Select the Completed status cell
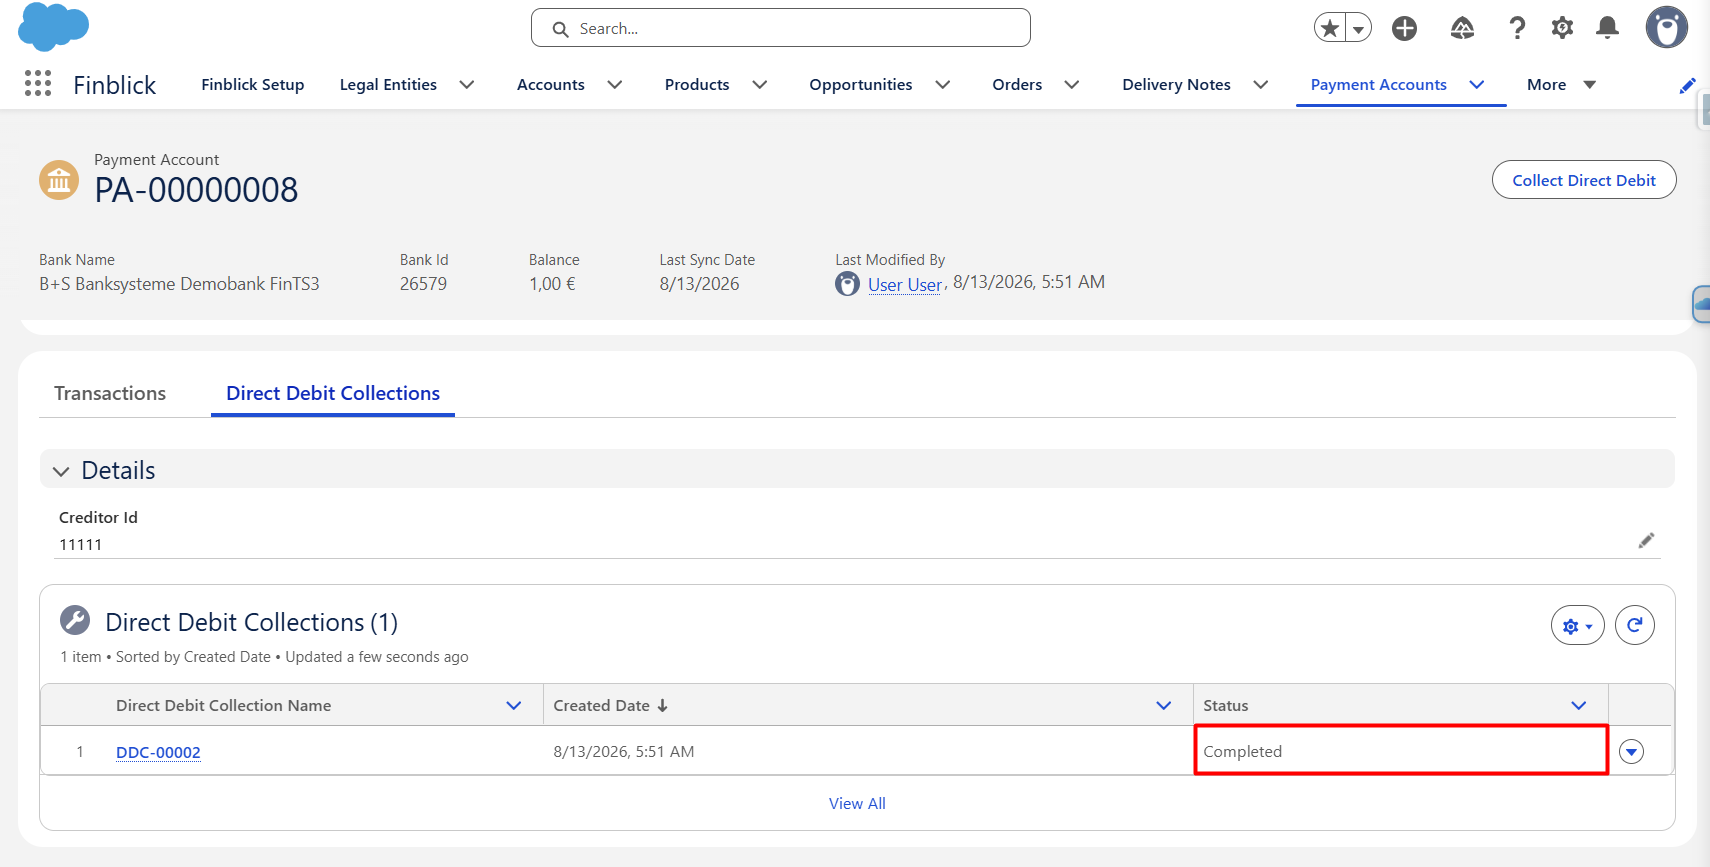1710x867 pixels. click(1401, 751)
